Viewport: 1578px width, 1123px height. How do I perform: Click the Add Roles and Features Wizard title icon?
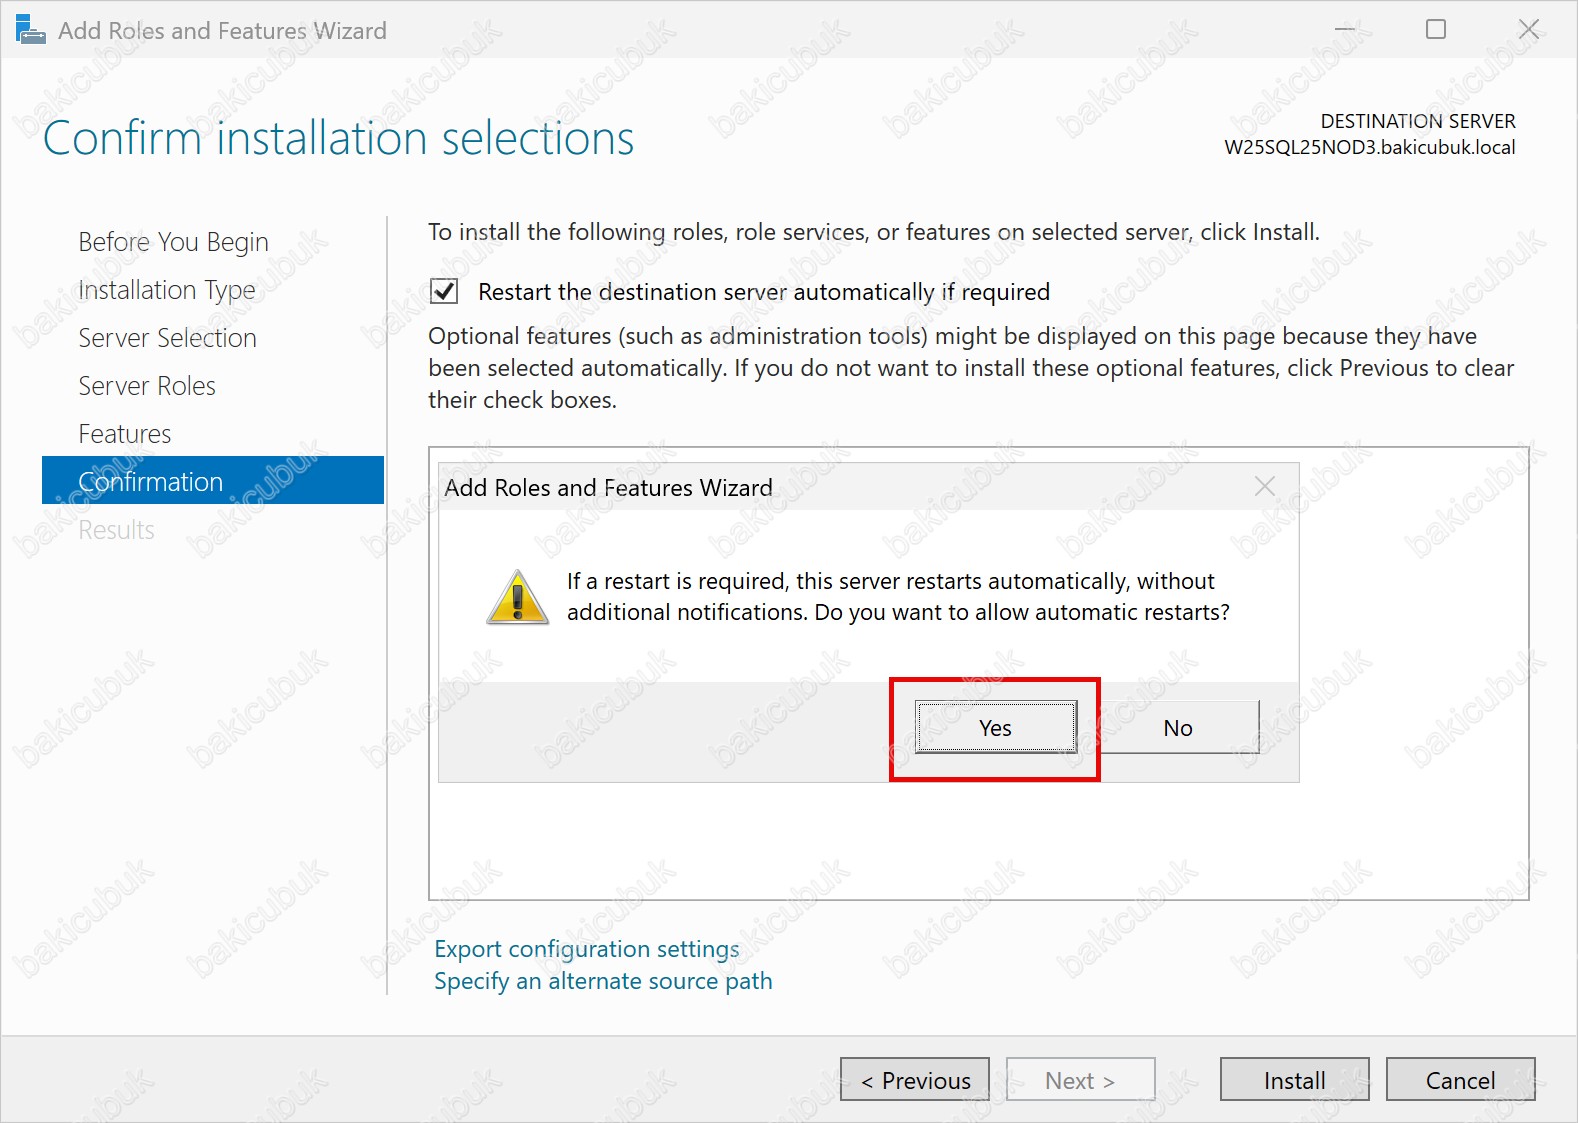coord(30,30)
